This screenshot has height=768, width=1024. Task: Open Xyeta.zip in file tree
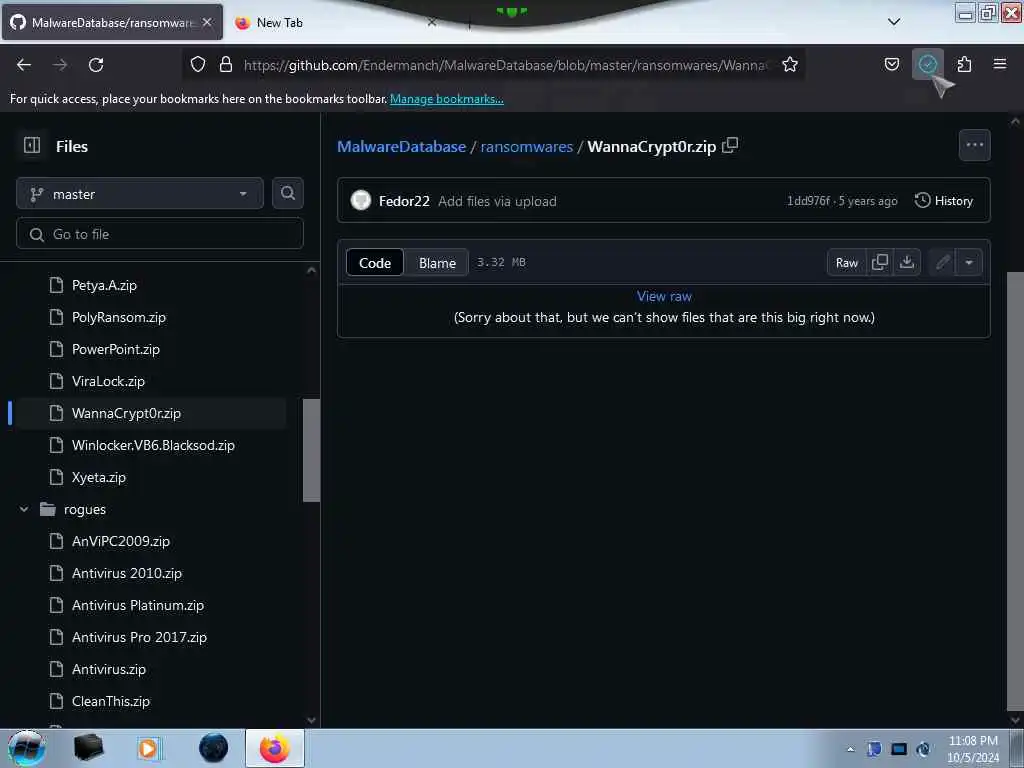(99, 477)
